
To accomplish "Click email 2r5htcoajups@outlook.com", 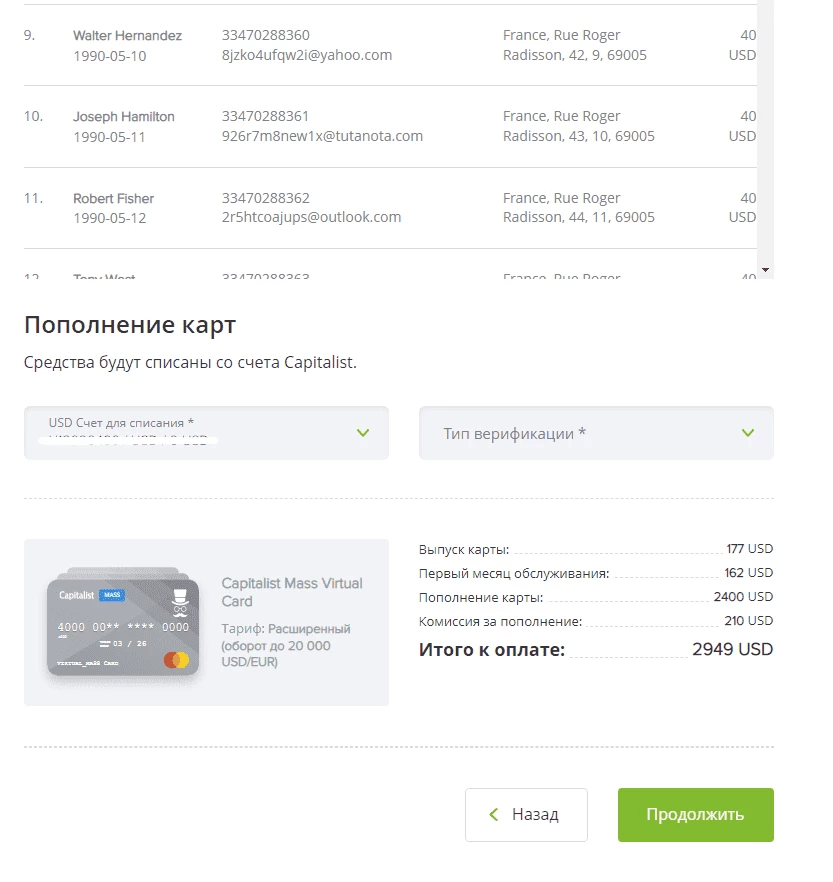I will (311, 217).
